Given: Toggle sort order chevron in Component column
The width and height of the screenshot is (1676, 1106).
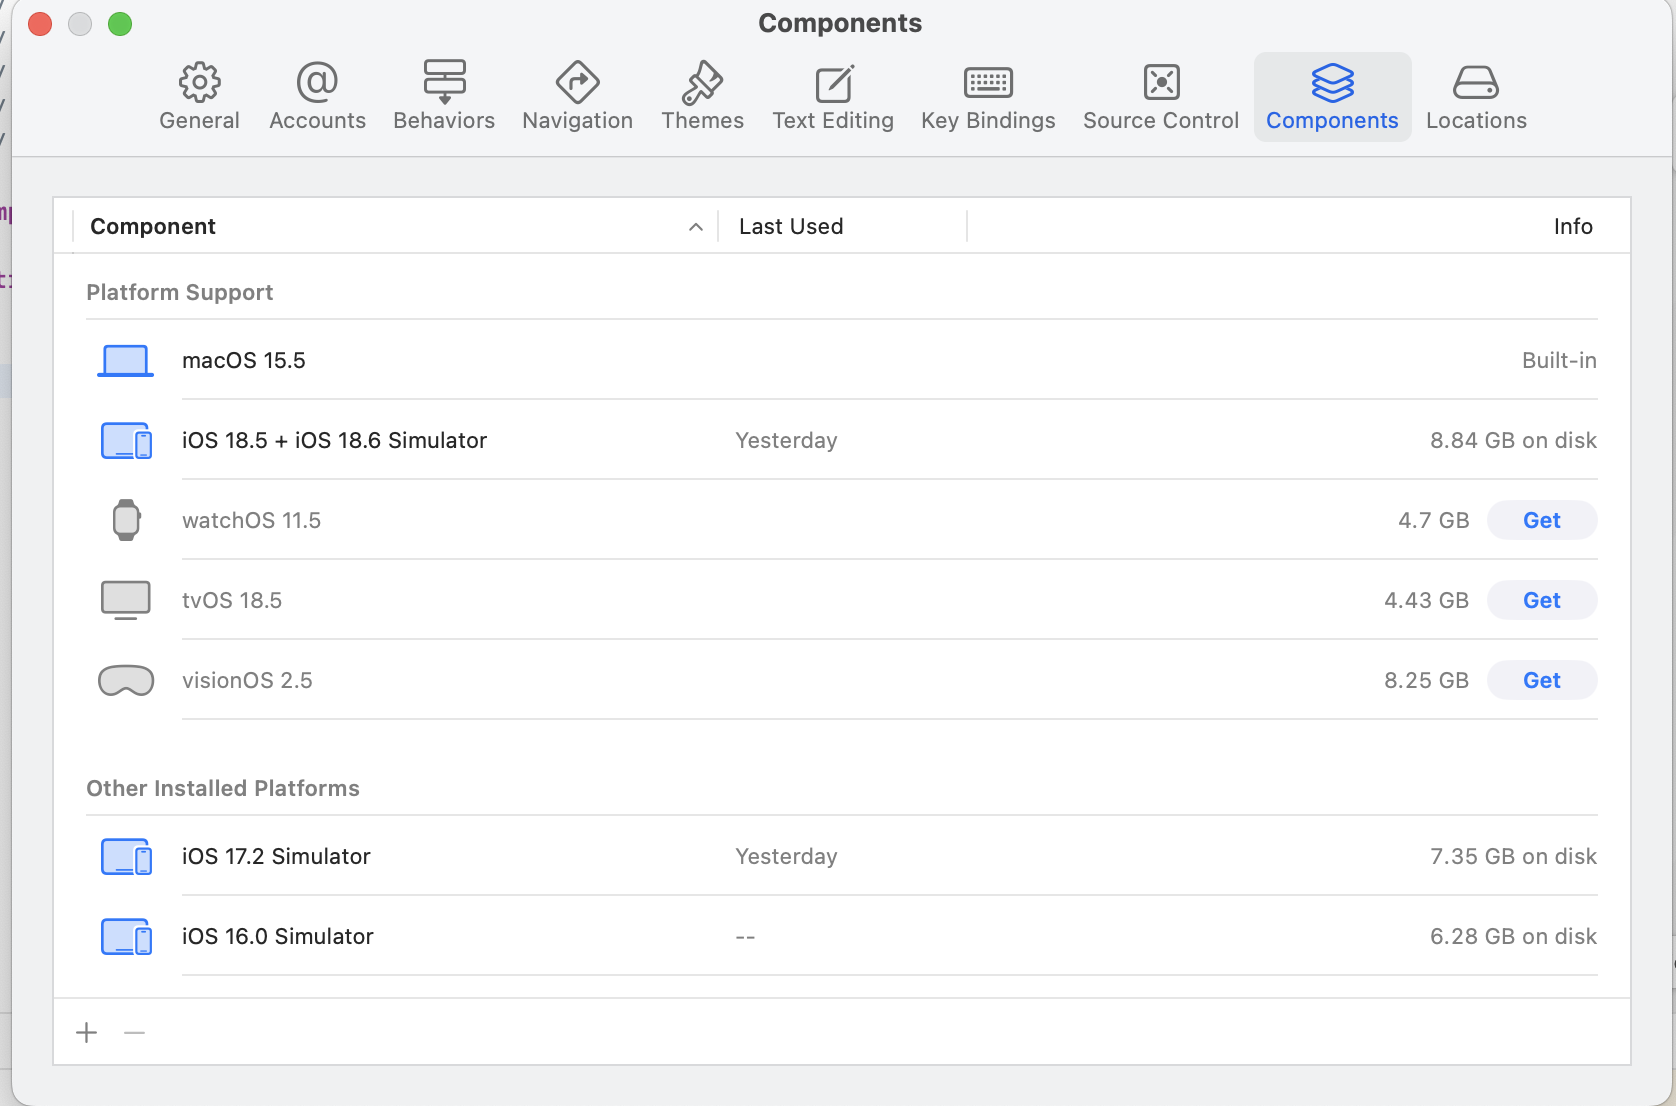Looking at the screenshot, I should tap(696, 227).
